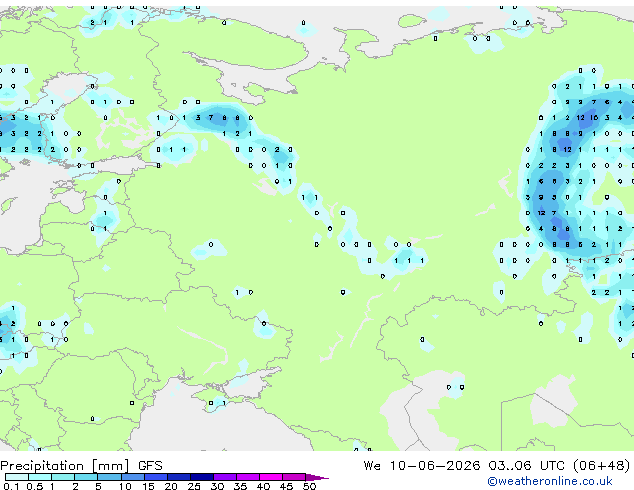Select the 45–50 mm legend color box
The height and width of the screenshot is (490, 634).
[x=294, y=477]
